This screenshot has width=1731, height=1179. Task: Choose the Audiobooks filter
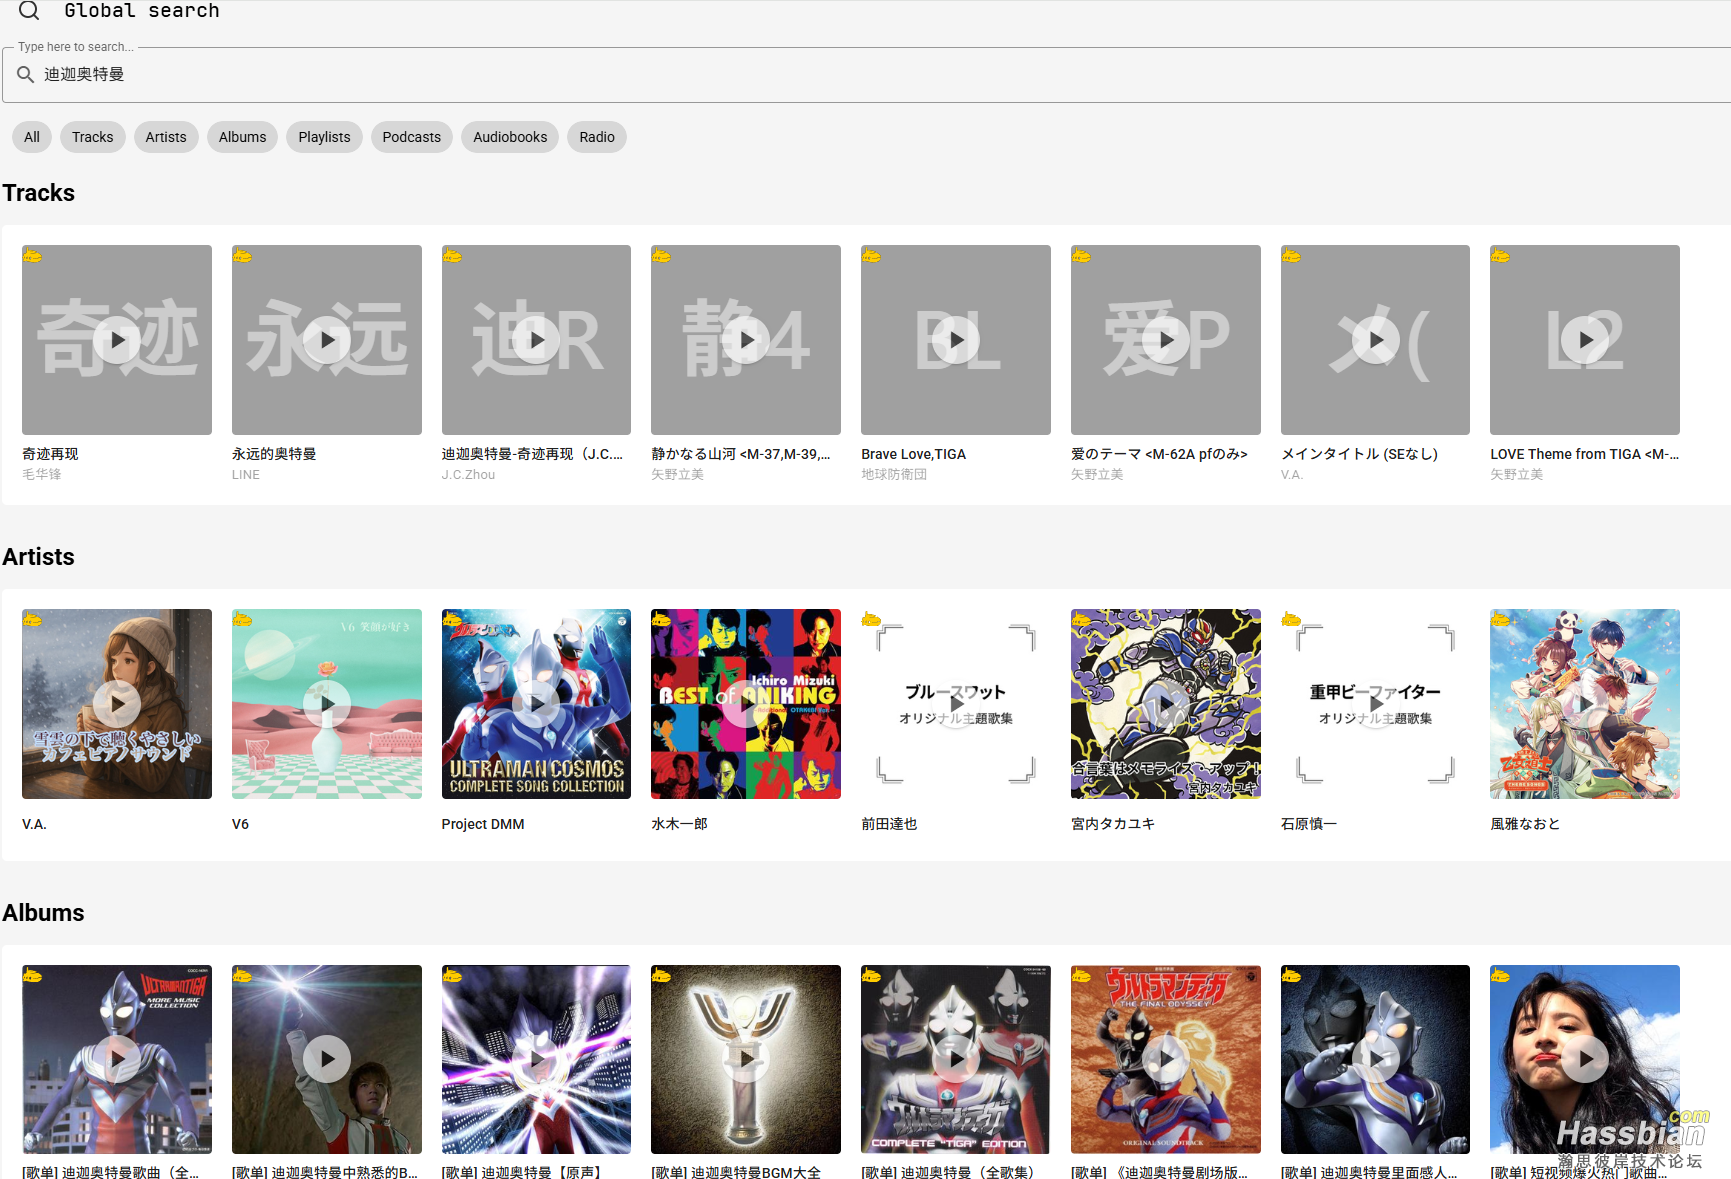[x=510, y=137]
